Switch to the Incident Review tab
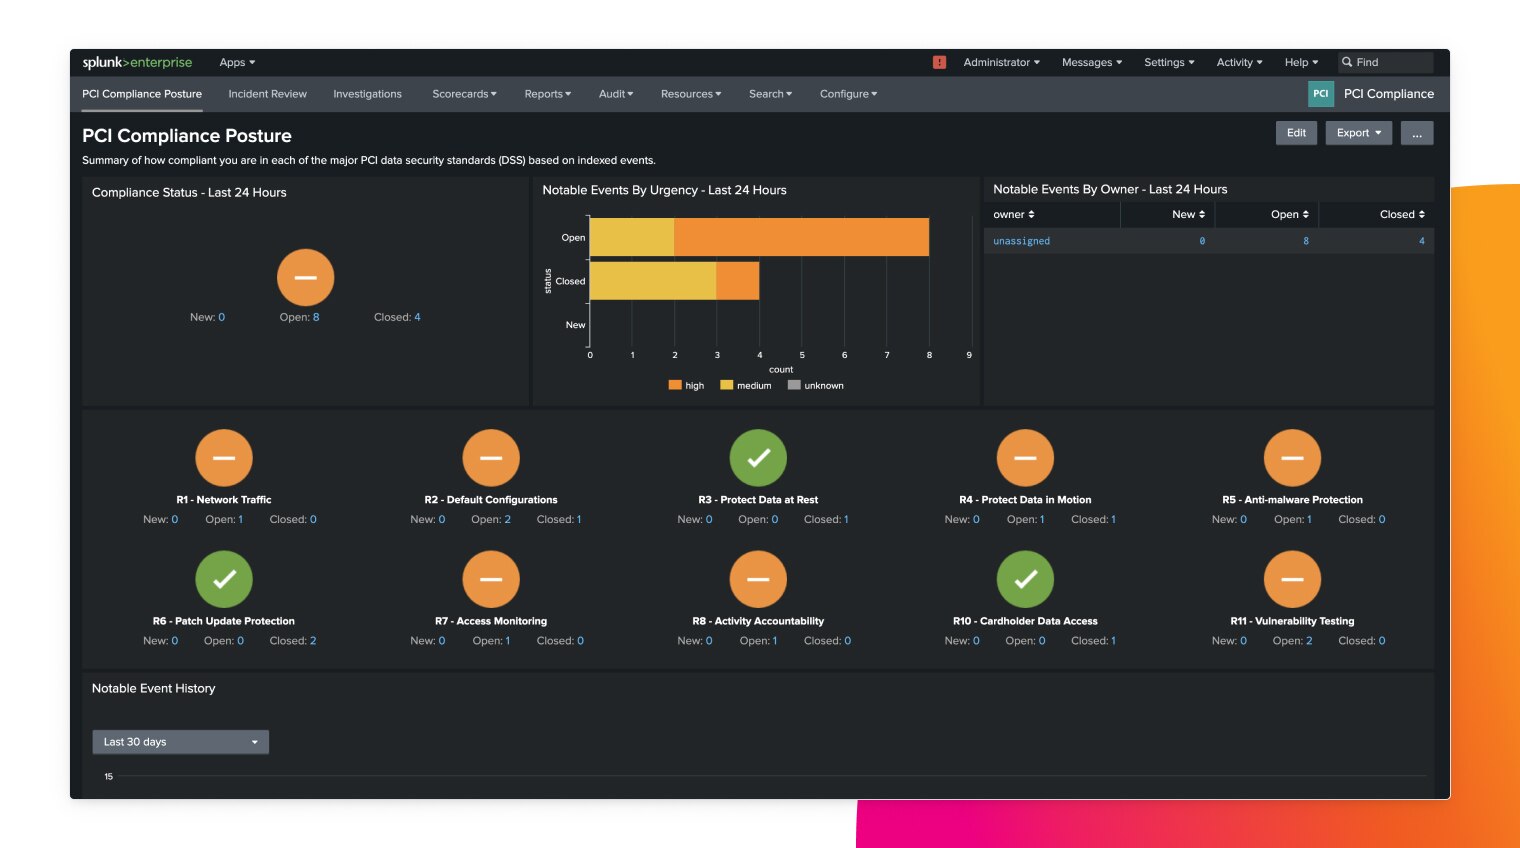This screenshot has width=1520, height=848. [267, 94]
